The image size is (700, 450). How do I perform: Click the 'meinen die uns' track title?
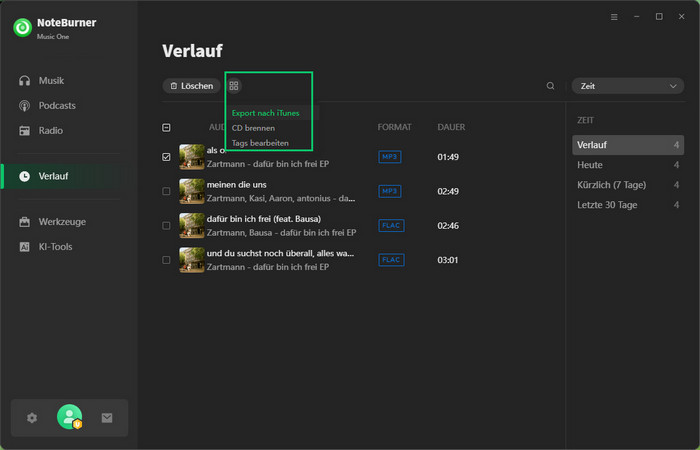237,185
